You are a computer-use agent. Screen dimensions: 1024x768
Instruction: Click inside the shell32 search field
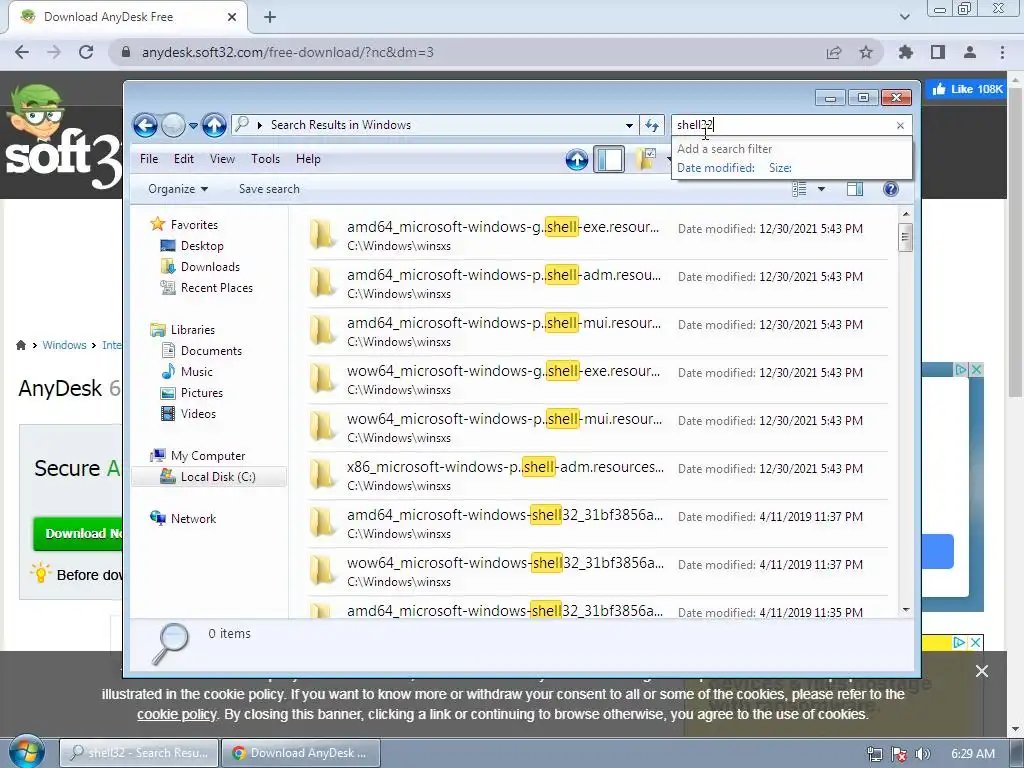click(784, 125)
